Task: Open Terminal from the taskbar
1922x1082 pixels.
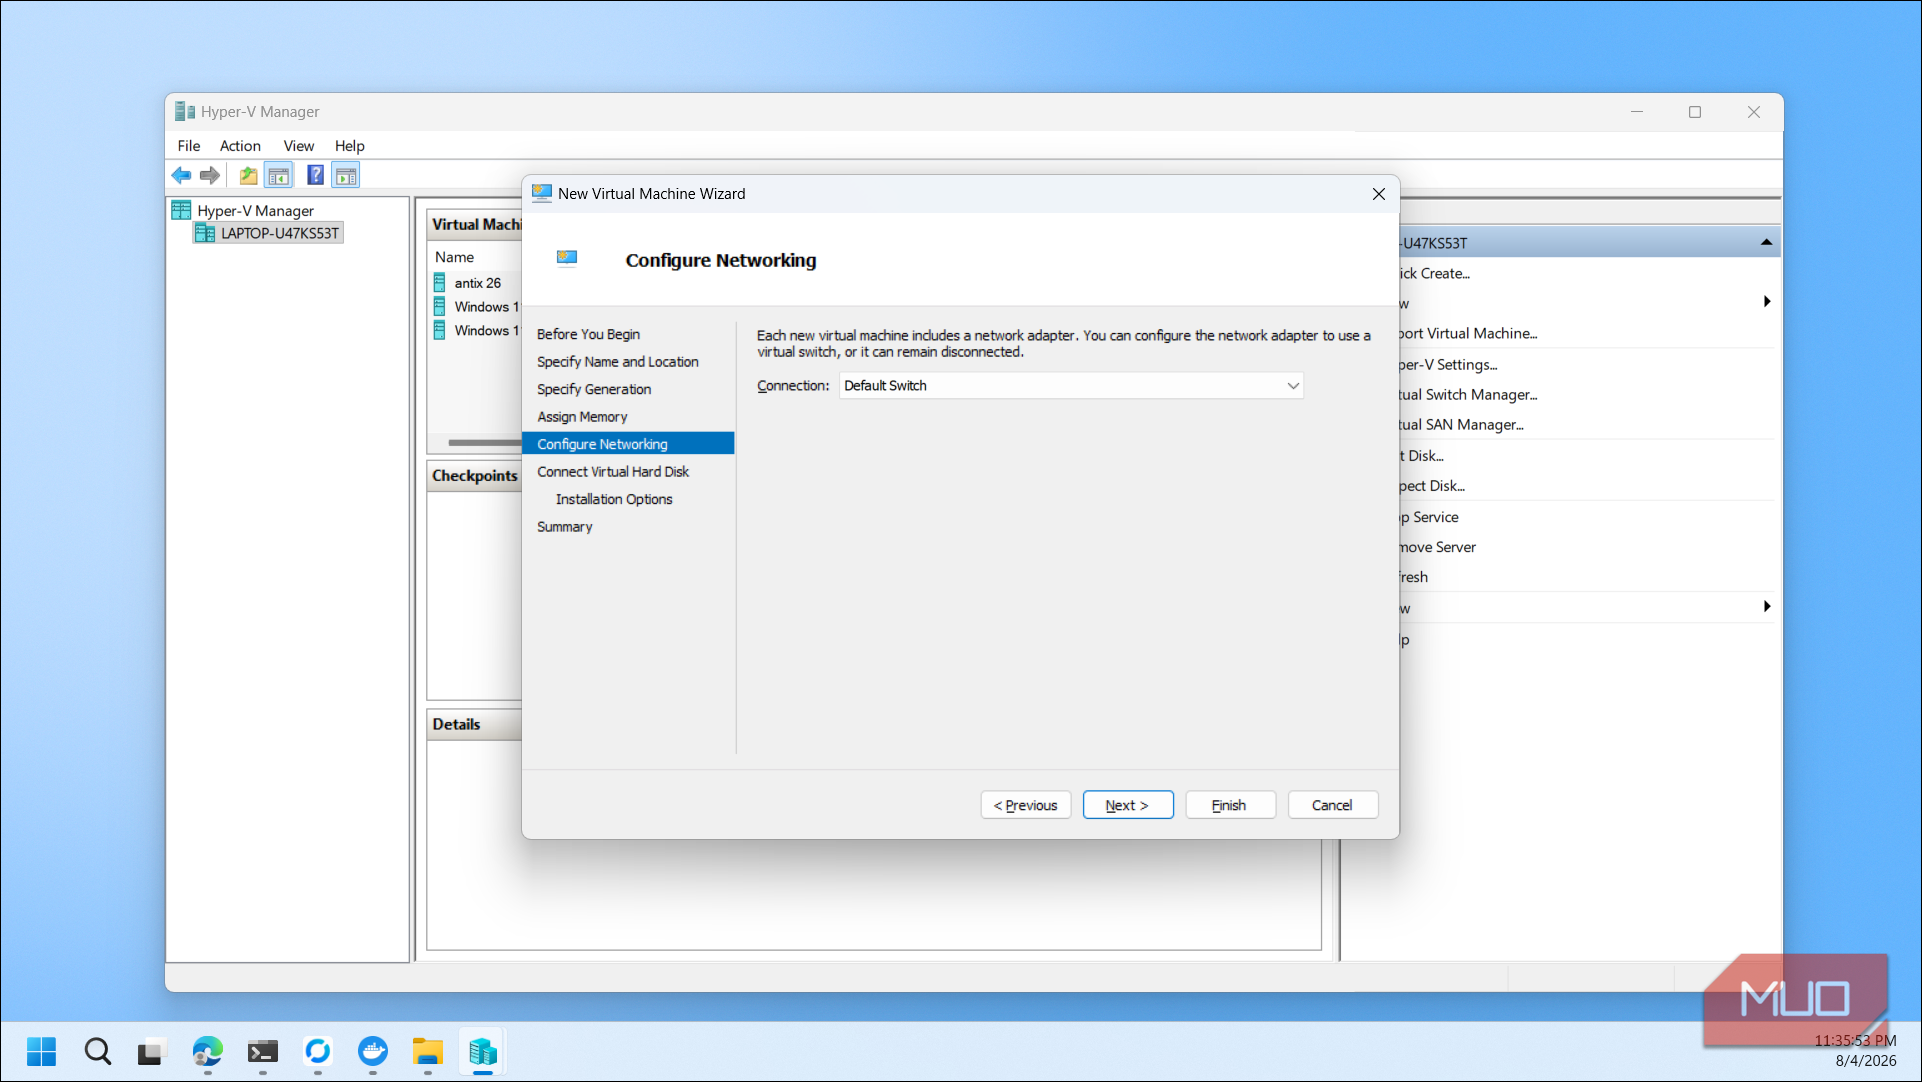Action: tap(262, 1052)
